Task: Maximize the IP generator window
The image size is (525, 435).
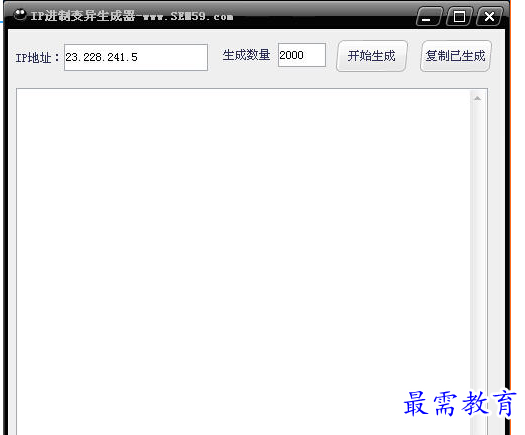Action: [x=459, y=16]
